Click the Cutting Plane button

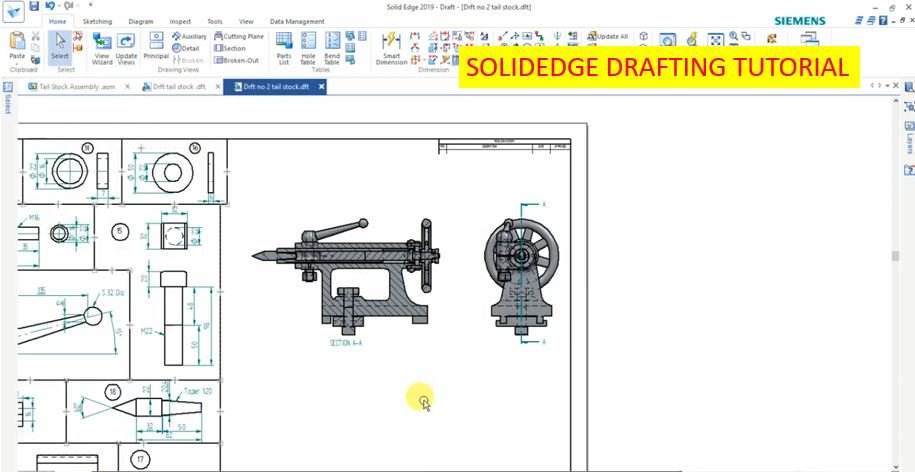[238, 36]
